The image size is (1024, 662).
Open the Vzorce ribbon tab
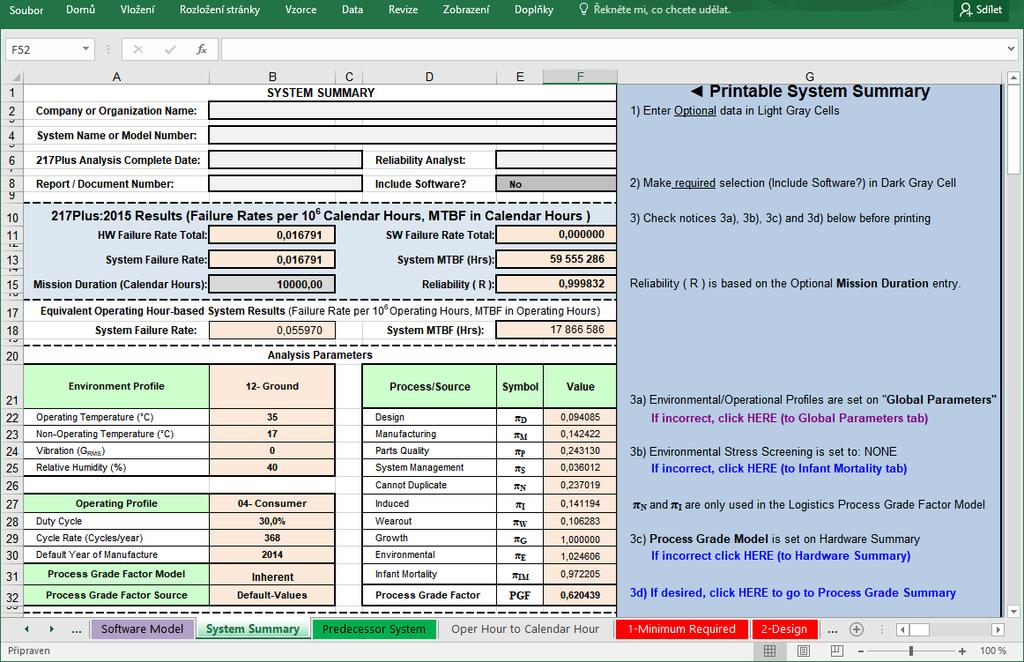[x=300, y=10]
